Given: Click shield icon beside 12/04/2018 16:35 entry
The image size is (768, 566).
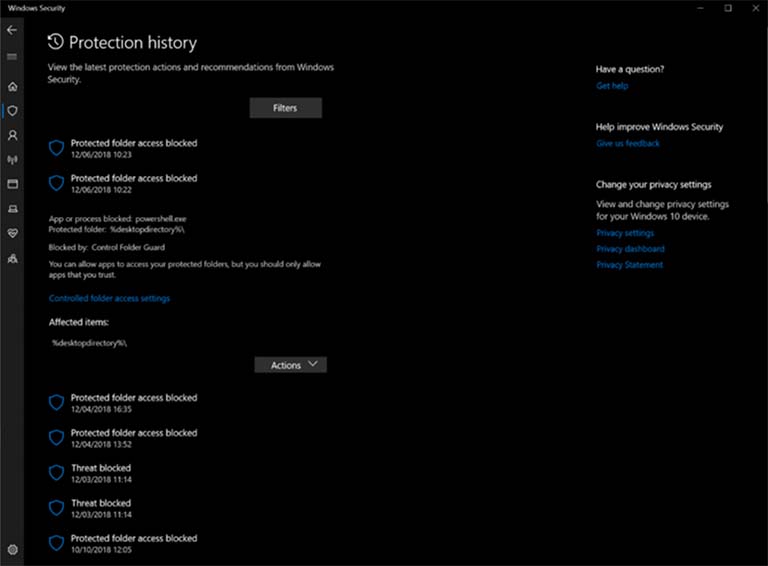Looking at the screenshot, I should [56, 402].
